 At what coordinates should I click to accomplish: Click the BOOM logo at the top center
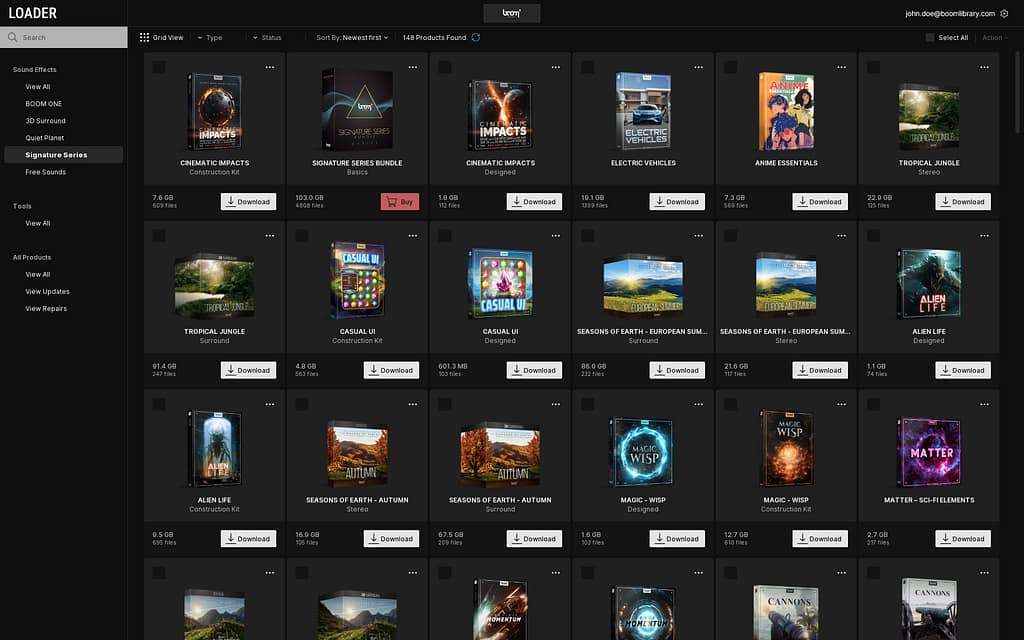[x=511, y=13]
